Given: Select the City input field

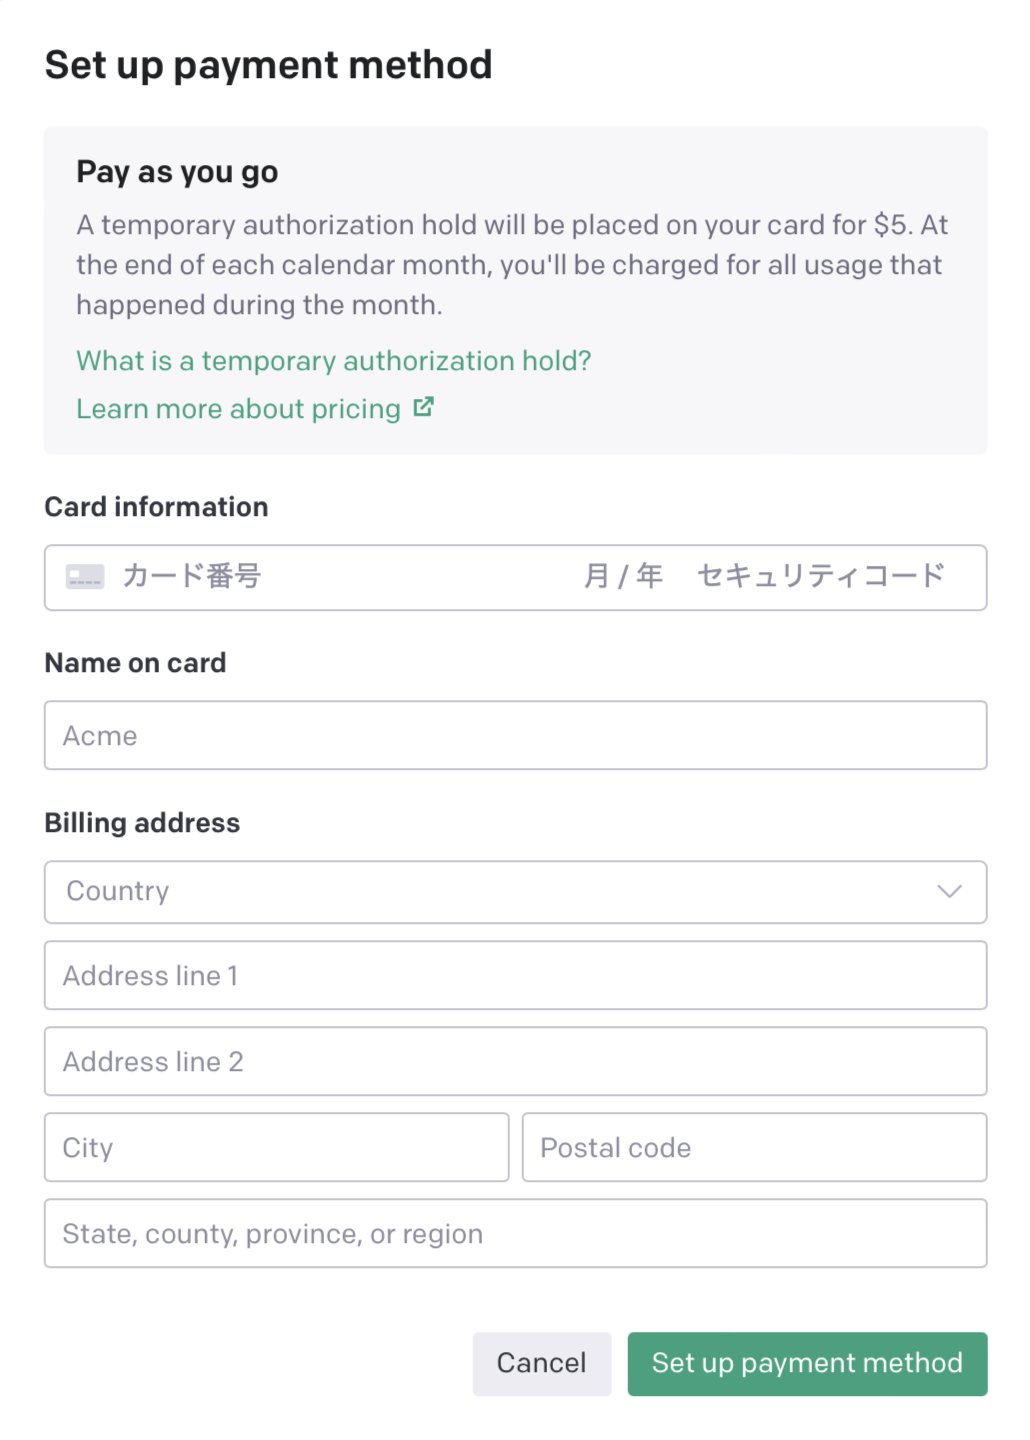Looking at the screenshot, I should coord(276,1147).
